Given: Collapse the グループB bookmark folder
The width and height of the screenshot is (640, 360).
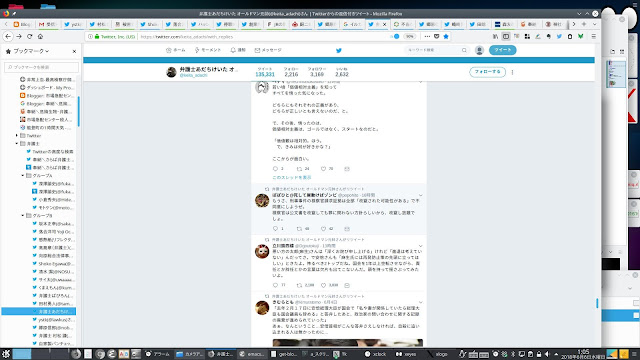Looking at the screenshot, I should coord(23,216).
